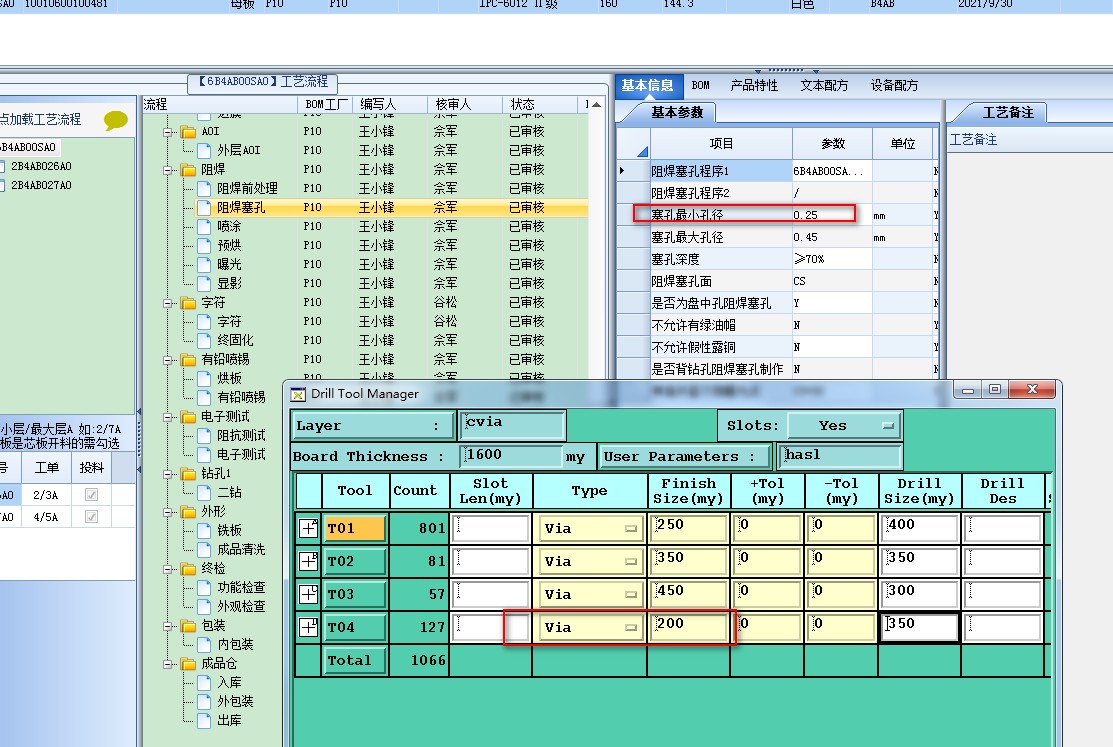
Task: Click the 有铅喷锡 folder icon
Action: pos(188,360)
